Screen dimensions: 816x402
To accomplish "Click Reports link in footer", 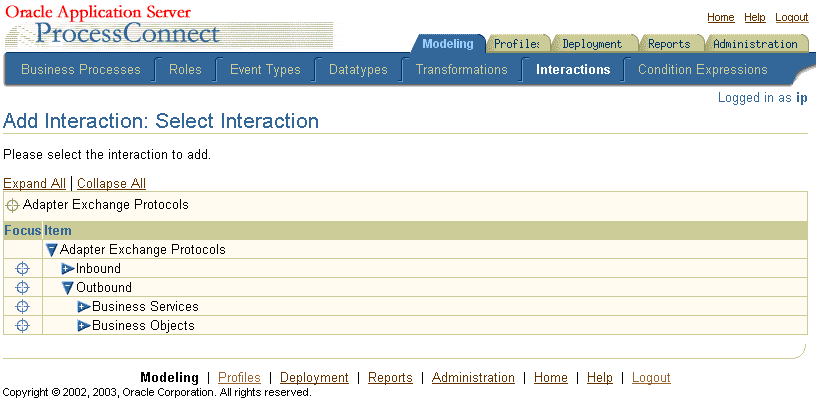I will tap(390, 378).
